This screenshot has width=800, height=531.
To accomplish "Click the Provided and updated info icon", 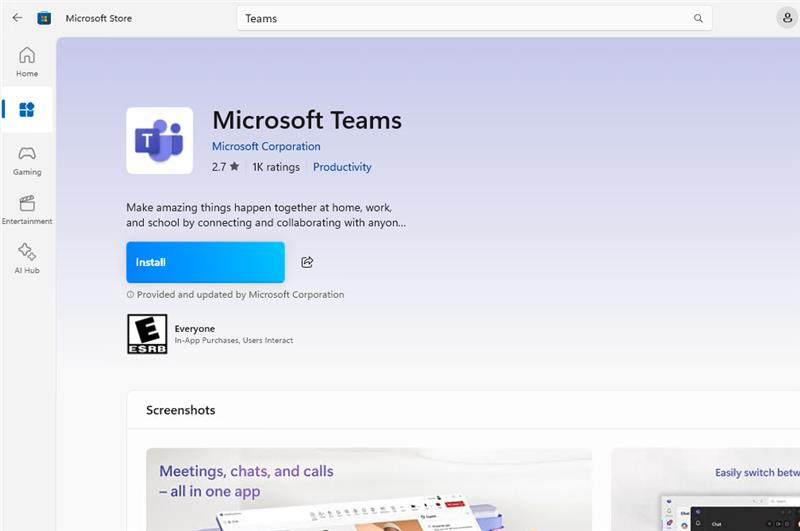I will 130,294.
